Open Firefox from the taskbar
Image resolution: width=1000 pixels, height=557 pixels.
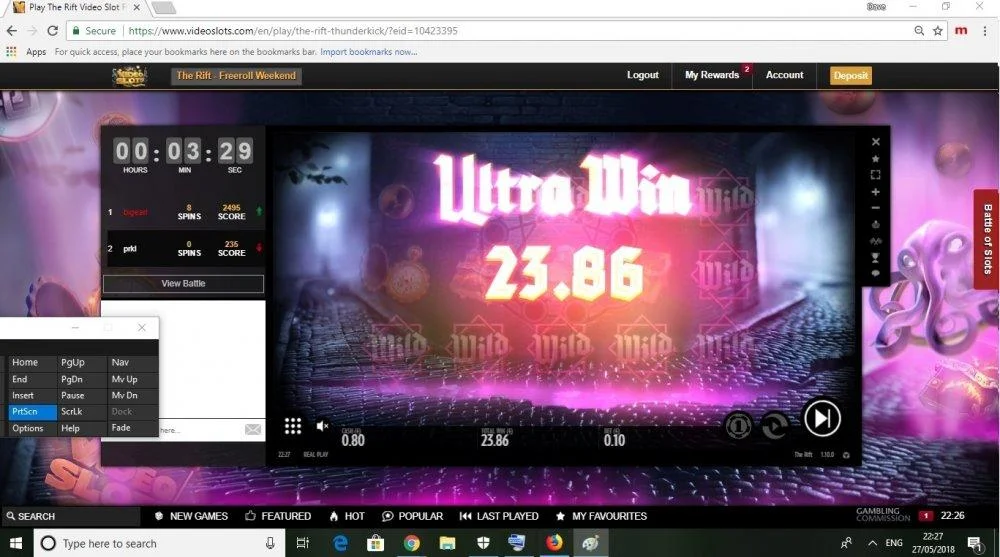click(554, 543)
